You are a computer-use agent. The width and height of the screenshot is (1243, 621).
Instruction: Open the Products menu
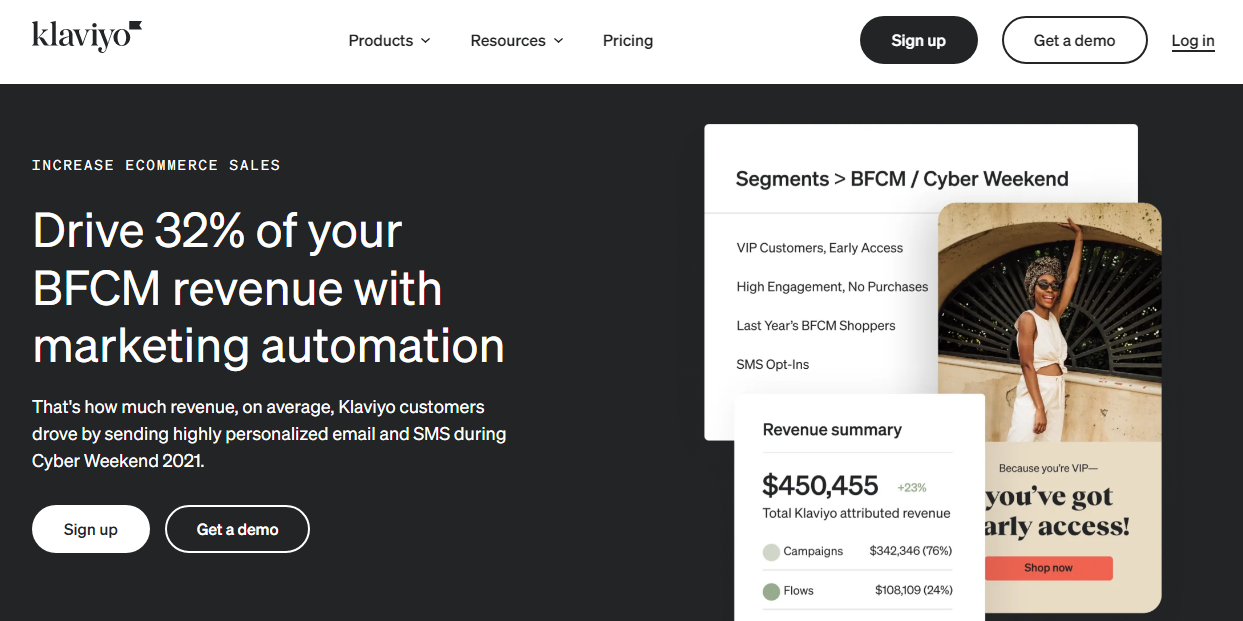click(x=381, y=41)
